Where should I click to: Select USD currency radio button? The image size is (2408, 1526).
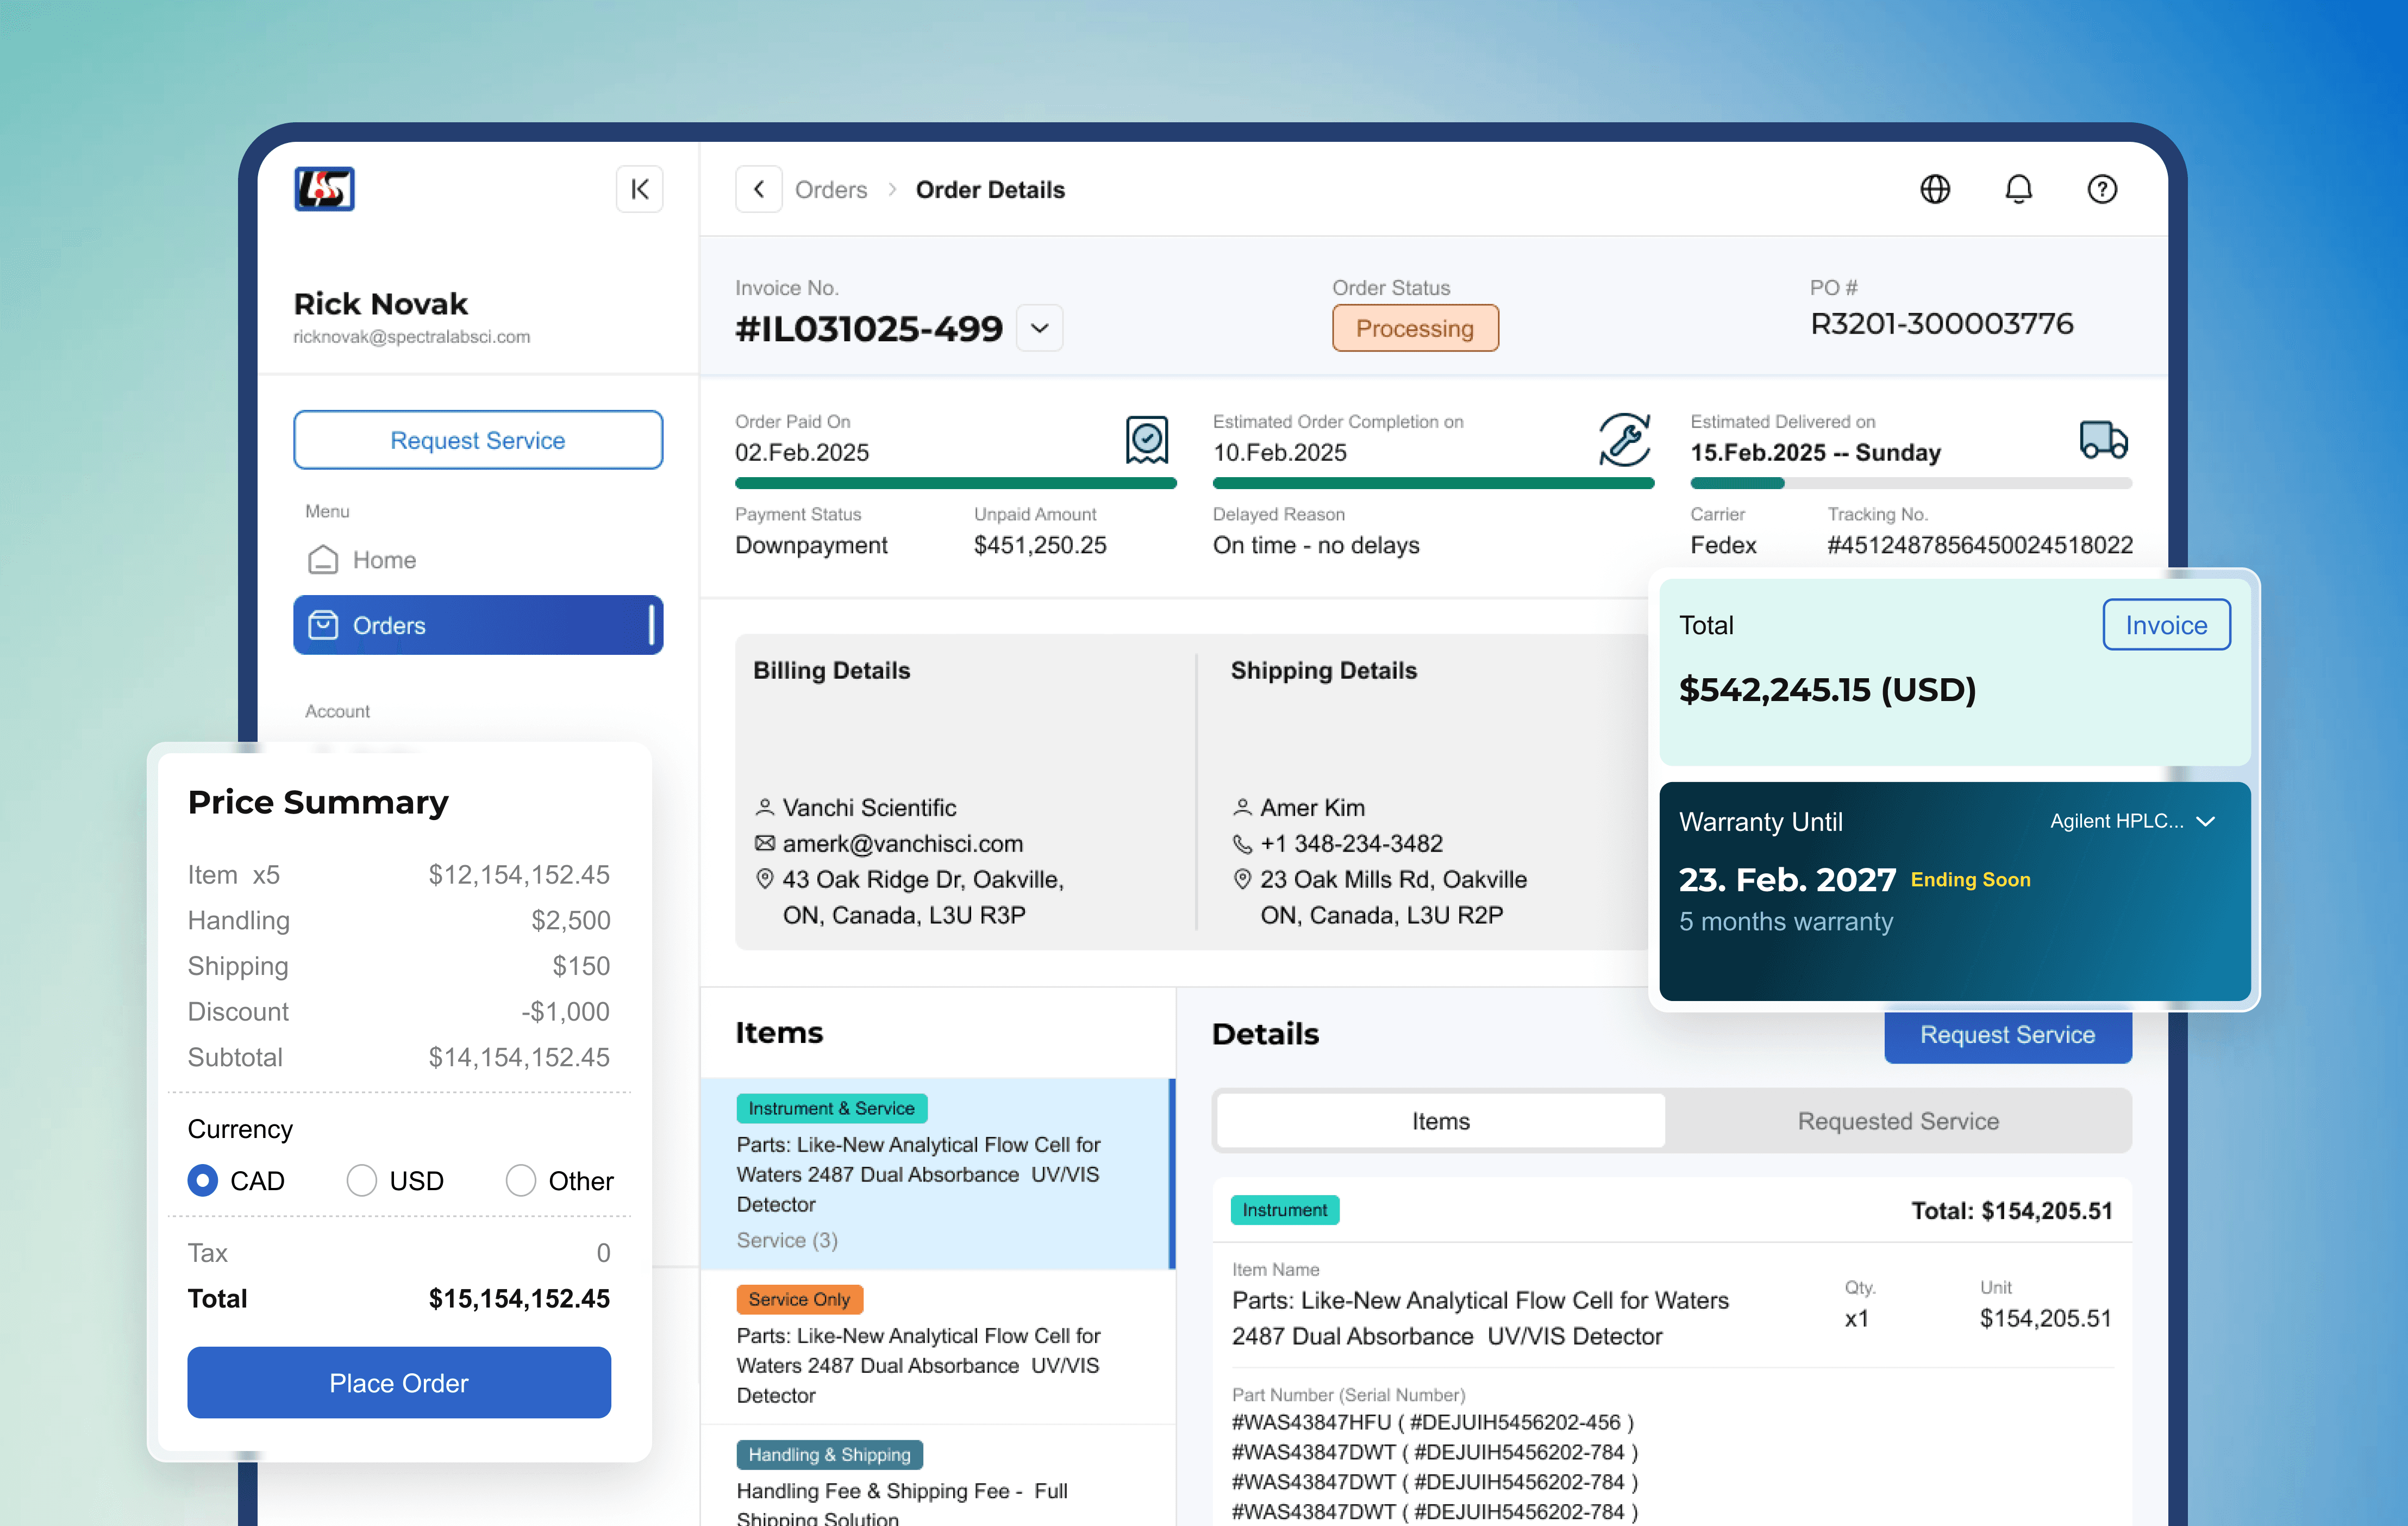point(362,1181)
